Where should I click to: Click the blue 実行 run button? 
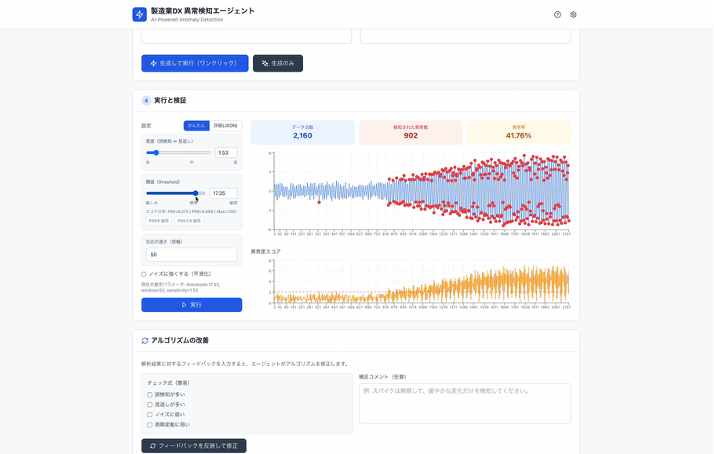191,304
